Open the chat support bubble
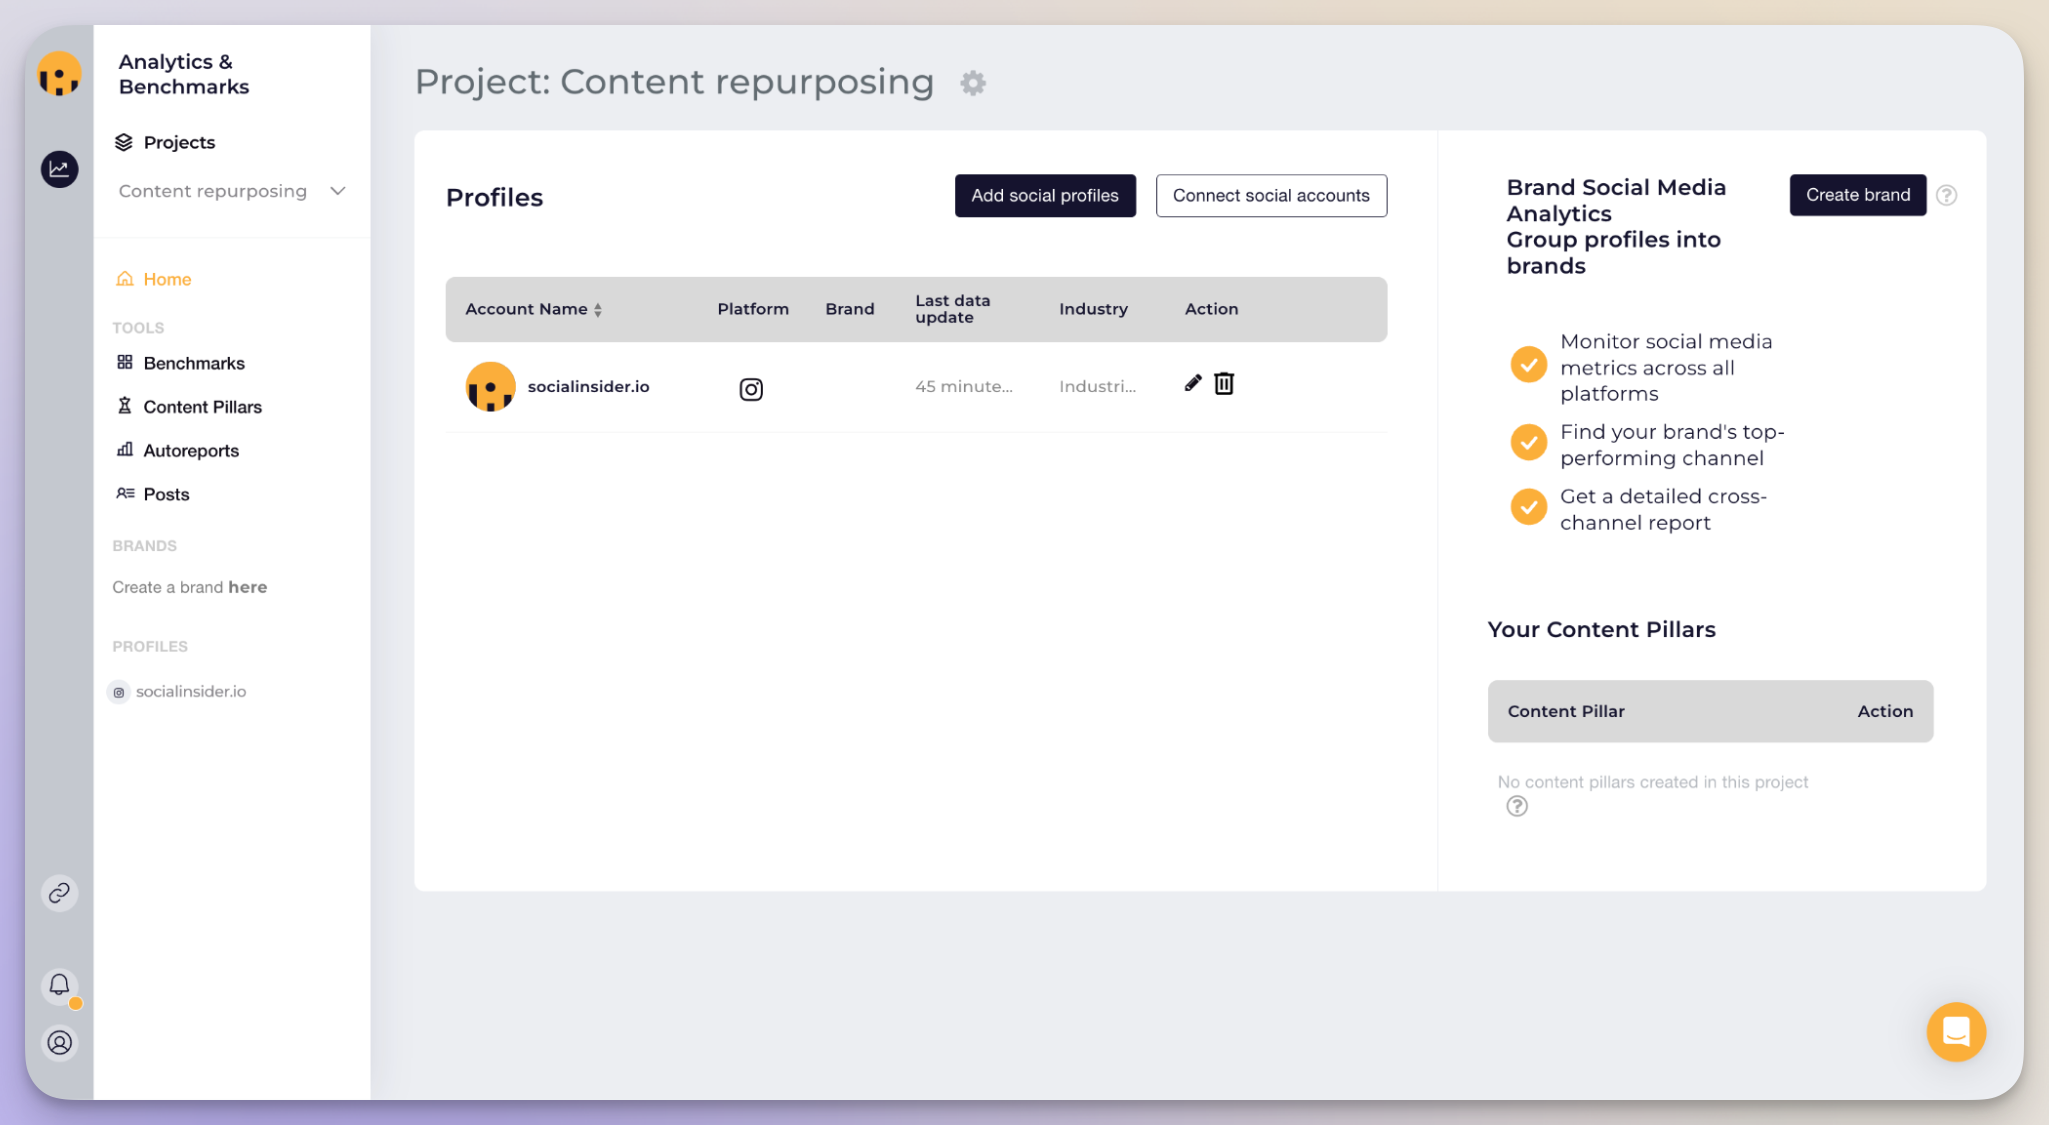The image size is (2049, 1125). [x=1956, y=1032]
